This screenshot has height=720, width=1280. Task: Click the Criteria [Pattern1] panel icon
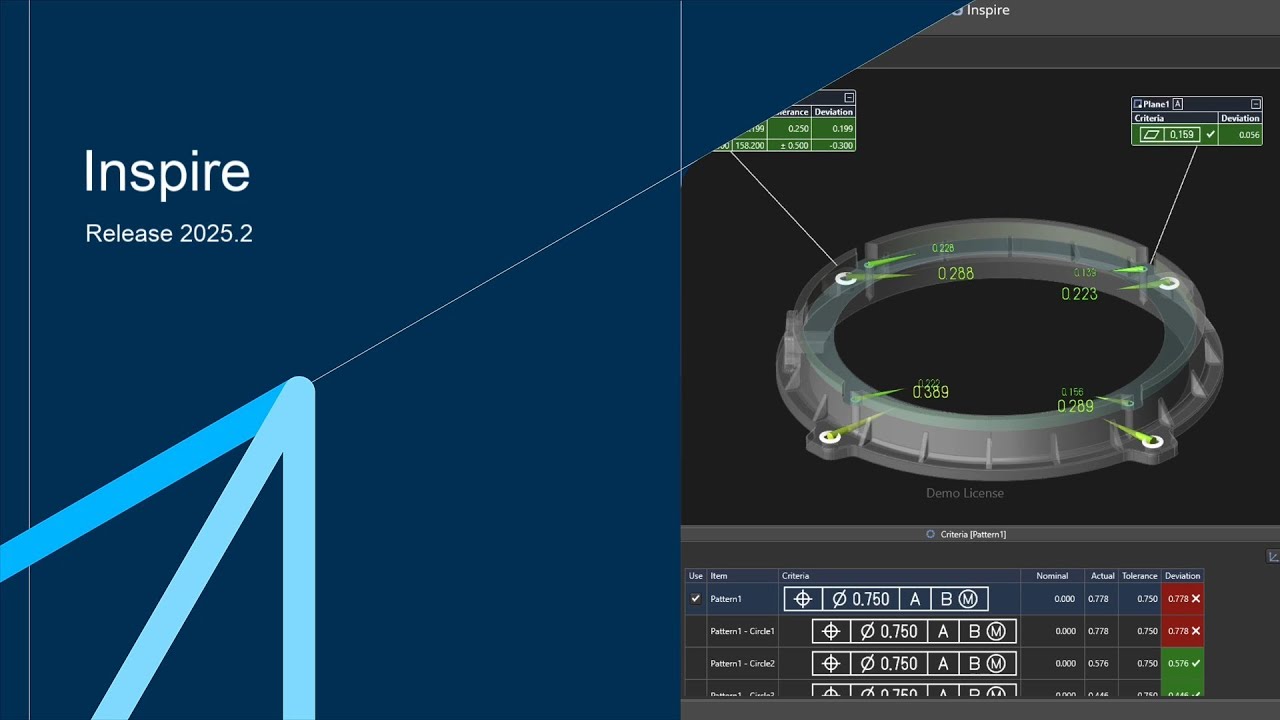(932, 534)
